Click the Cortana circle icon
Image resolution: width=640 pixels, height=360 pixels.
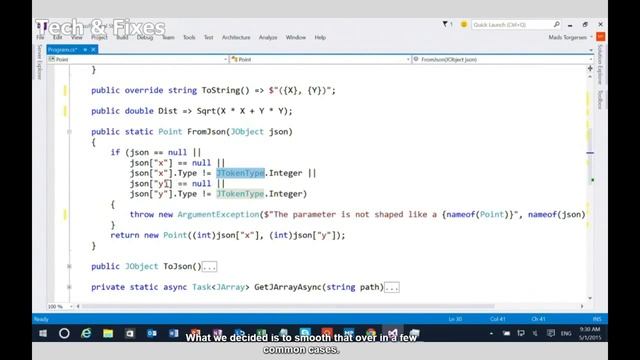[x=64, y=333]
